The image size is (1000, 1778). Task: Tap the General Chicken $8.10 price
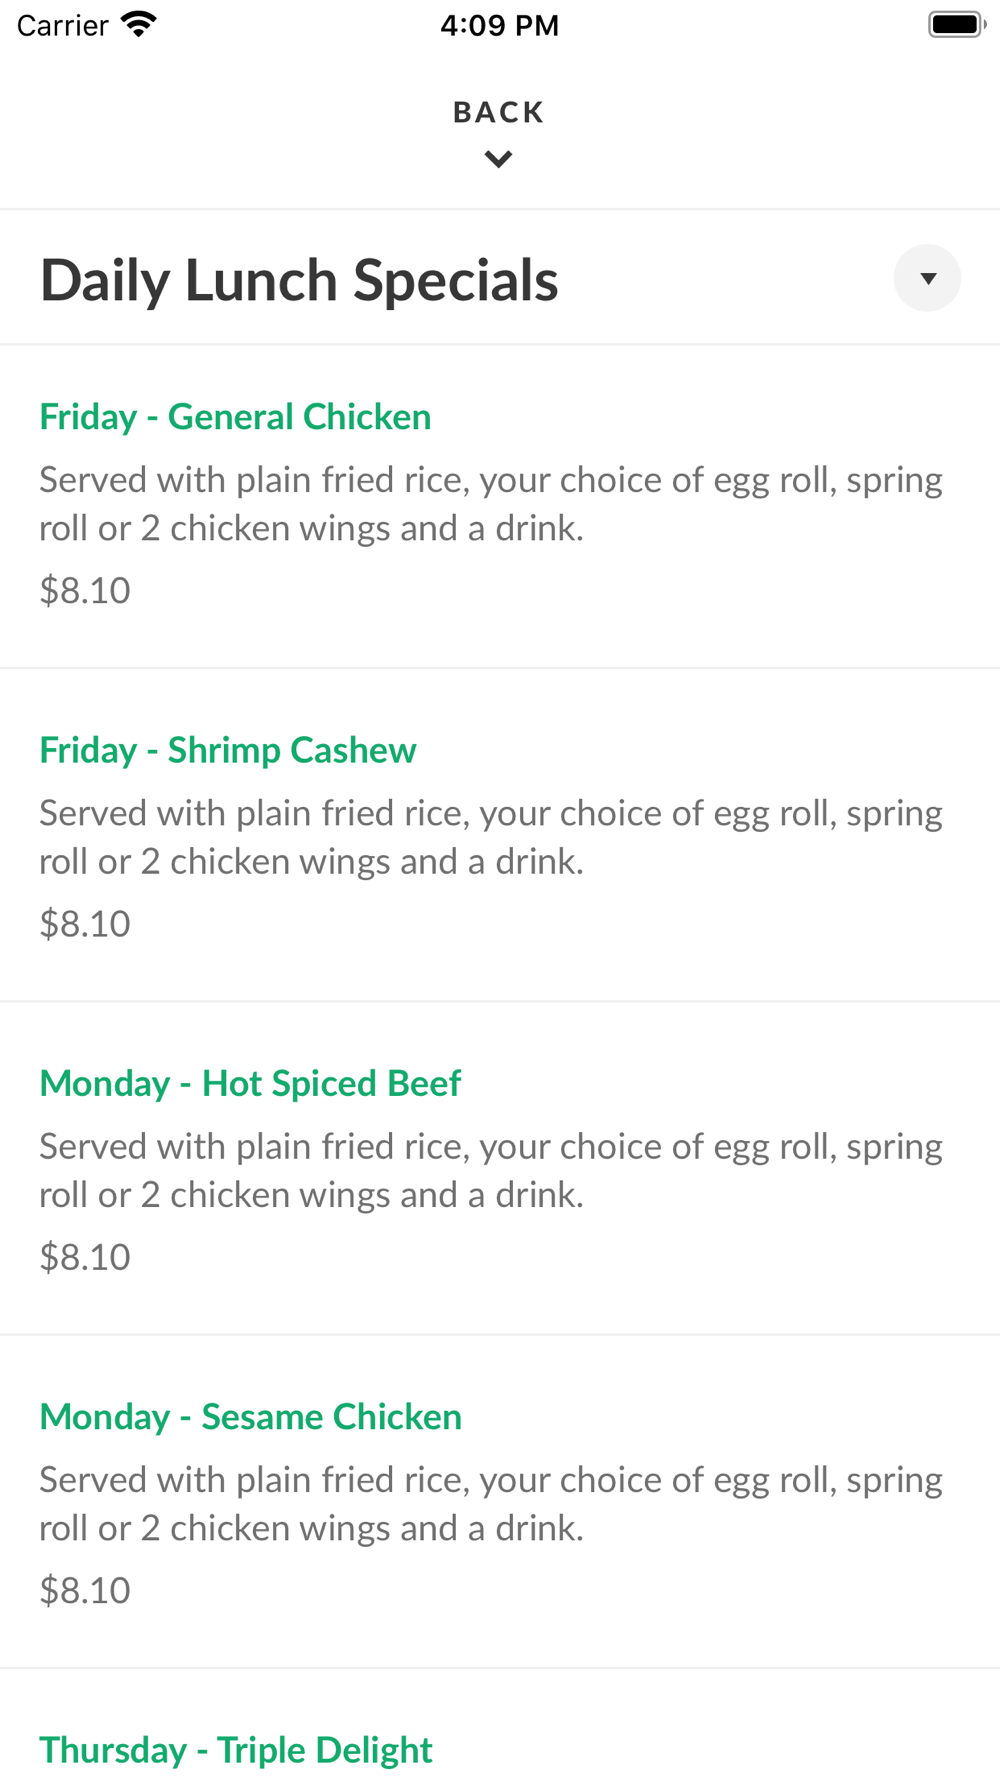[x=85, y=591]
